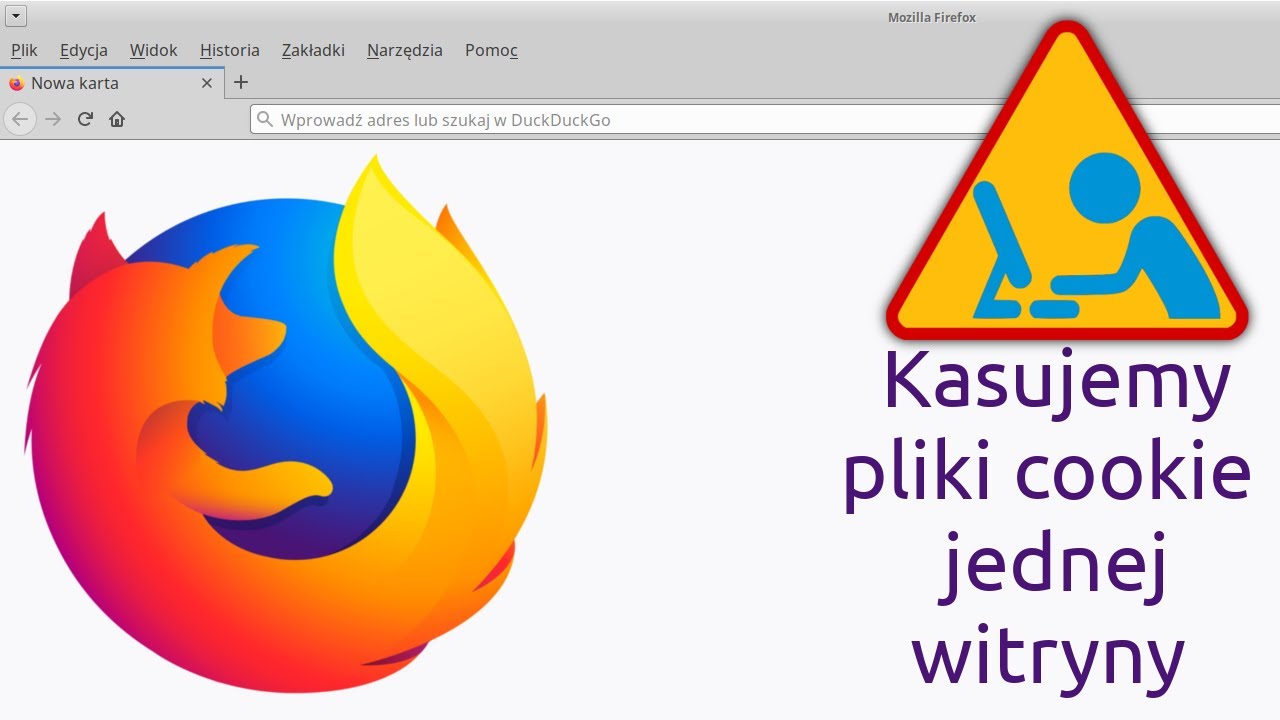Select the Nowa karta tab
Viewport: 1280px width, 720px height.
112,83
